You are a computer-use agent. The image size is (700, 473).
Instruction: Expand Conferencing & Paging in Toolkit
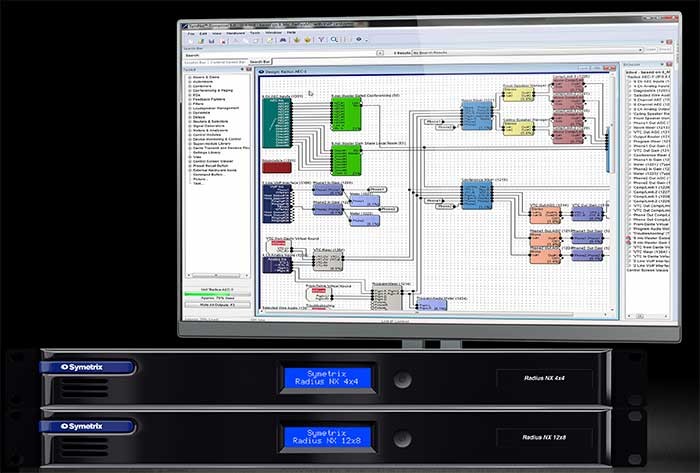(189, 91)
